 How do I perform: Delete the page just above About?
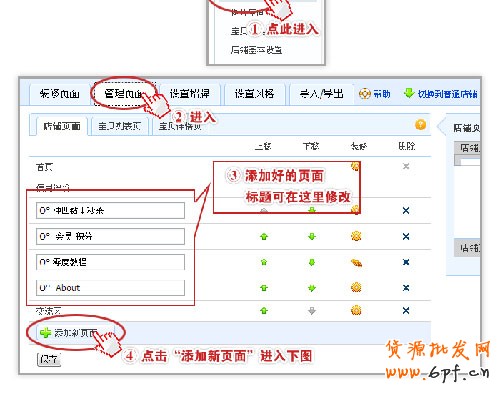coord(406,262)
